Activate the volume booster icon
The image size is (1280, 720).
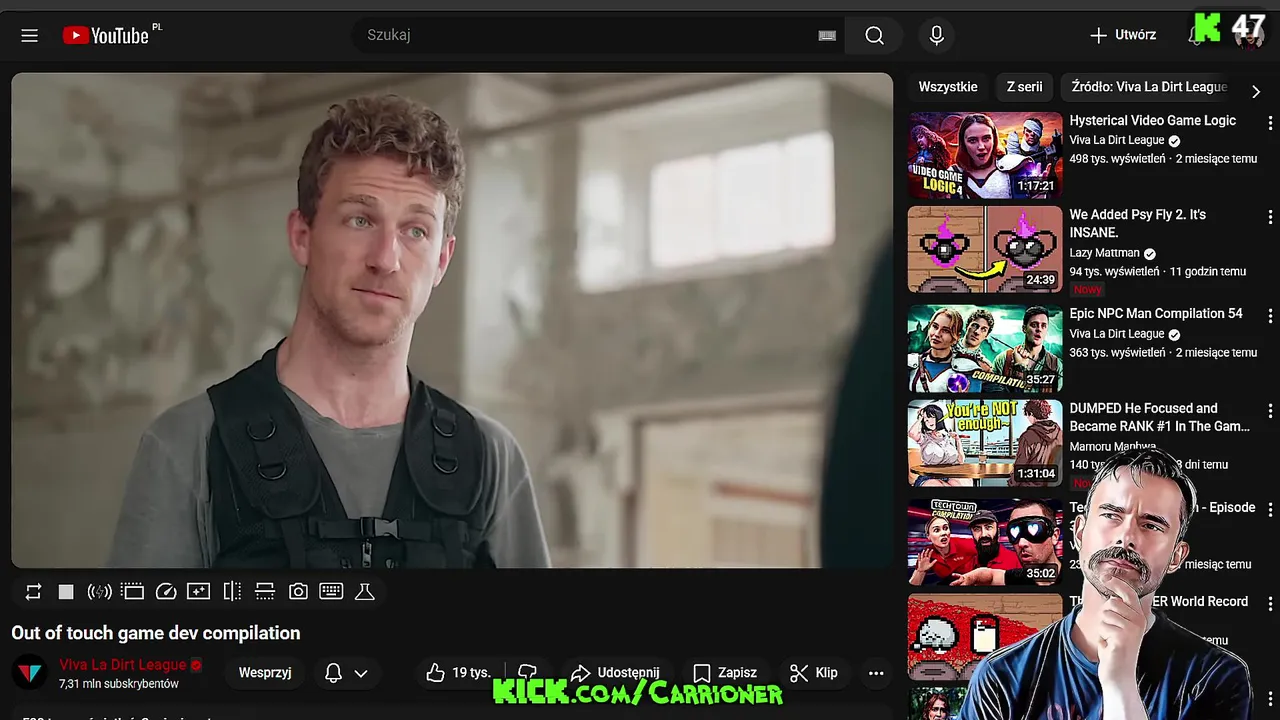99,592
